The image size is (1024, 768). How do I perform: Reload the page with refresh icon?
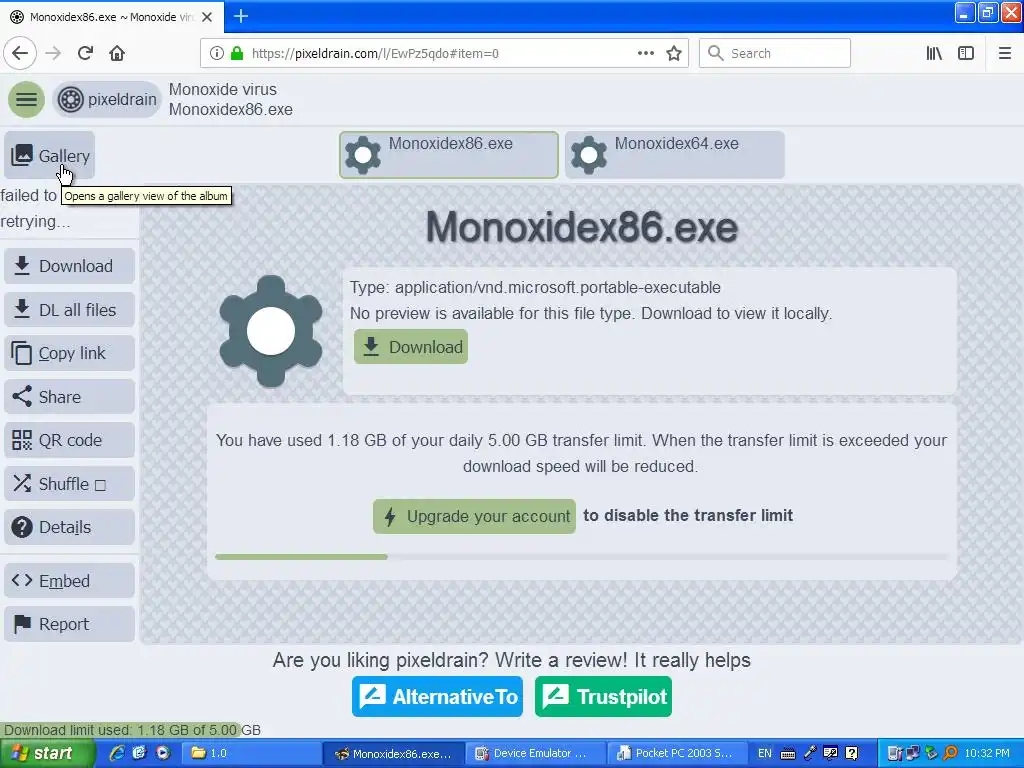click(85, 53)
